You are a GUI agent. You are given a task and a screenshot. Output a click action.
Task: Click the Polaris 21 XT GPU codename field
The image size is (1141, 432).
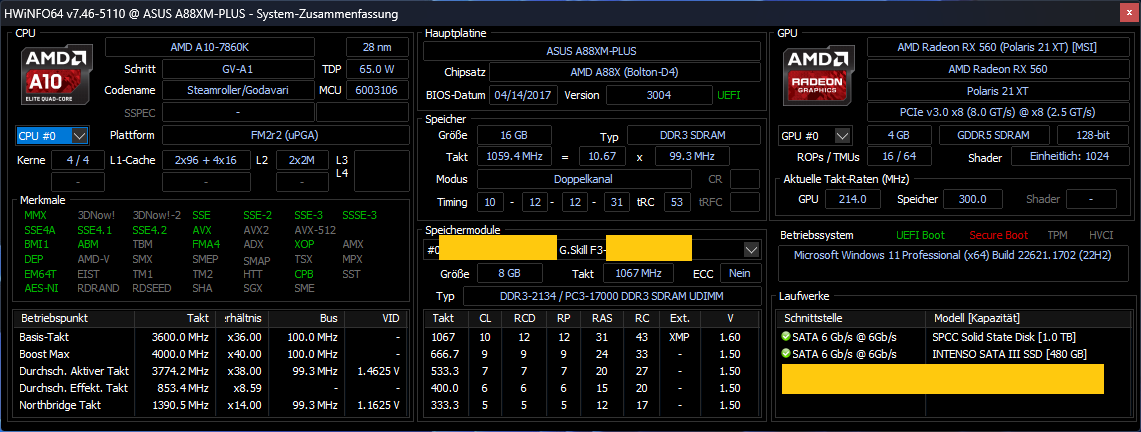(996, 91)
